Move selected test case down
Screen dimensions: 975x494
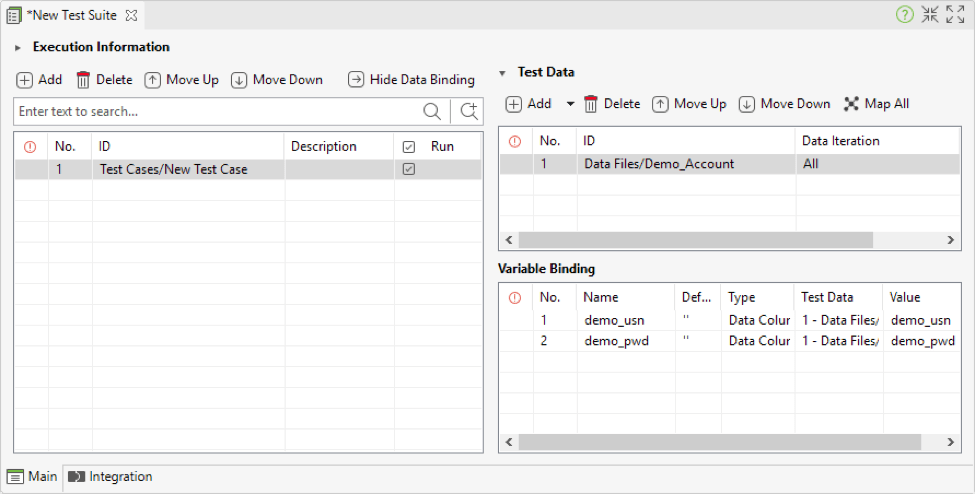point(277,80)
